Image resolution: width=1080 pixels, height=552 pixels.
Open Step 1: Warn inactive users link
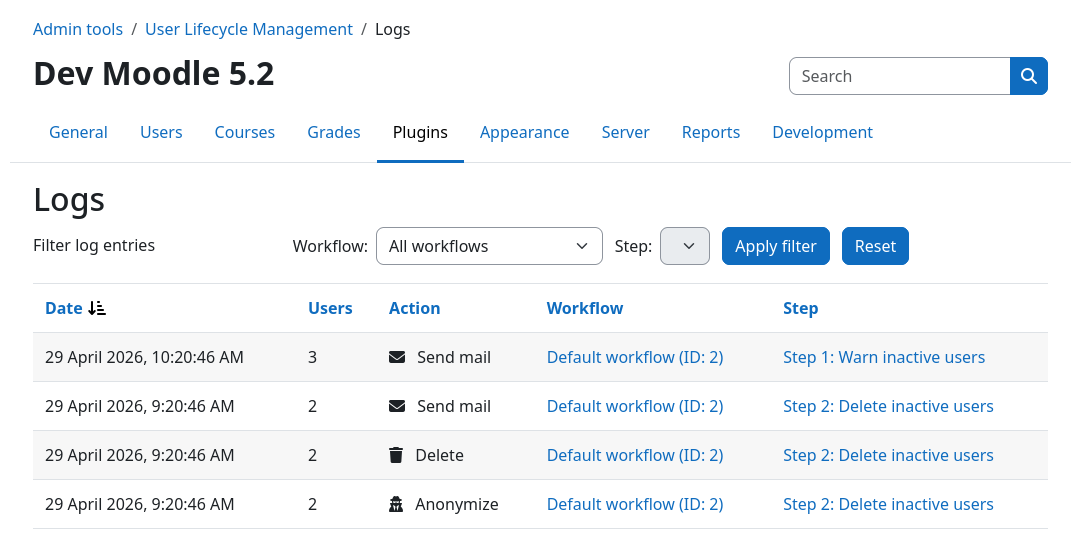[x=884, y=358]
